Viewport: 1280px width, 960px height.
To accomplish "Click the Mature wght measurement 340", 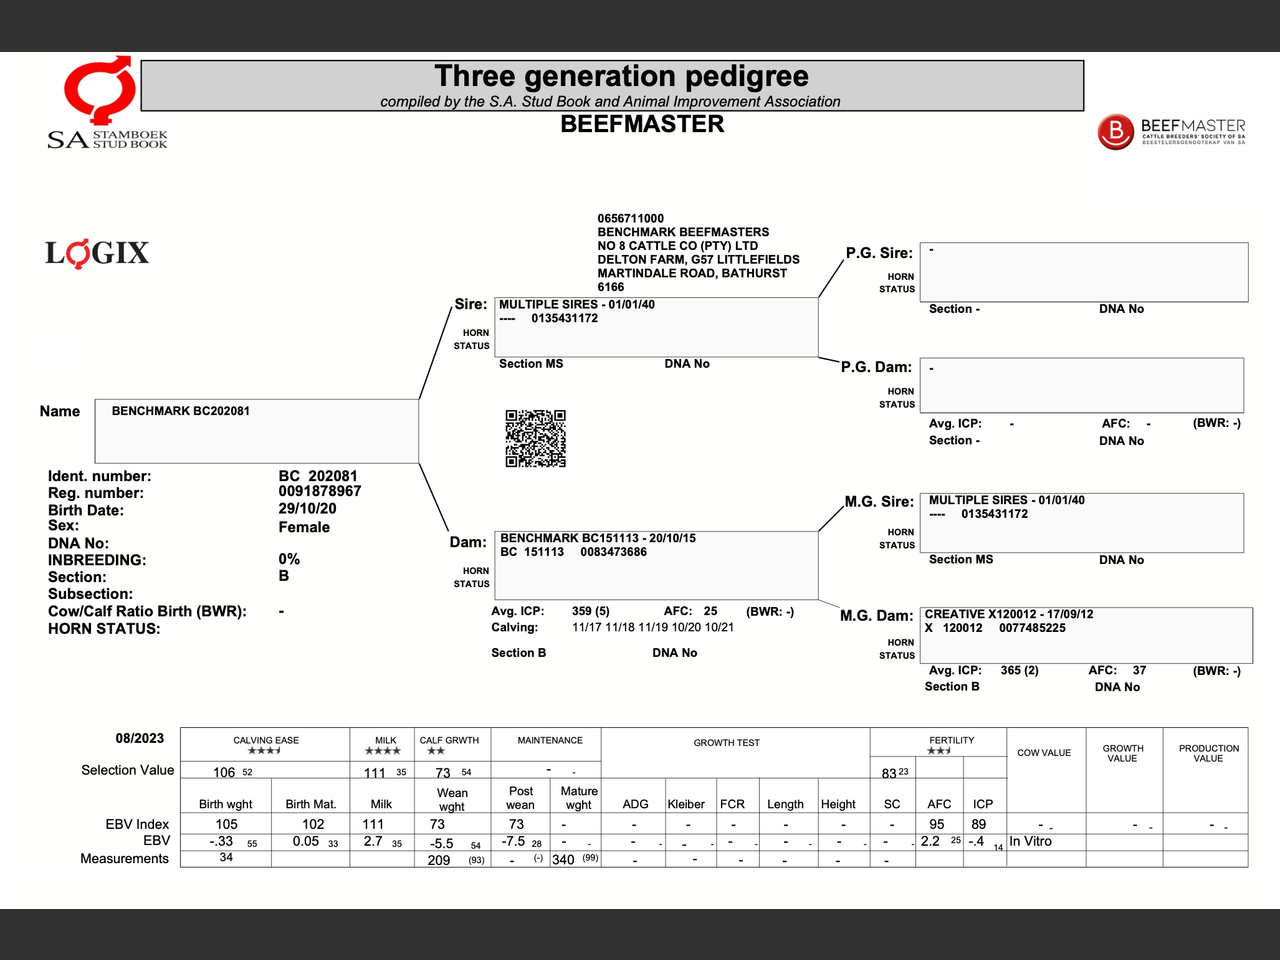I will [x=563, y=860].
